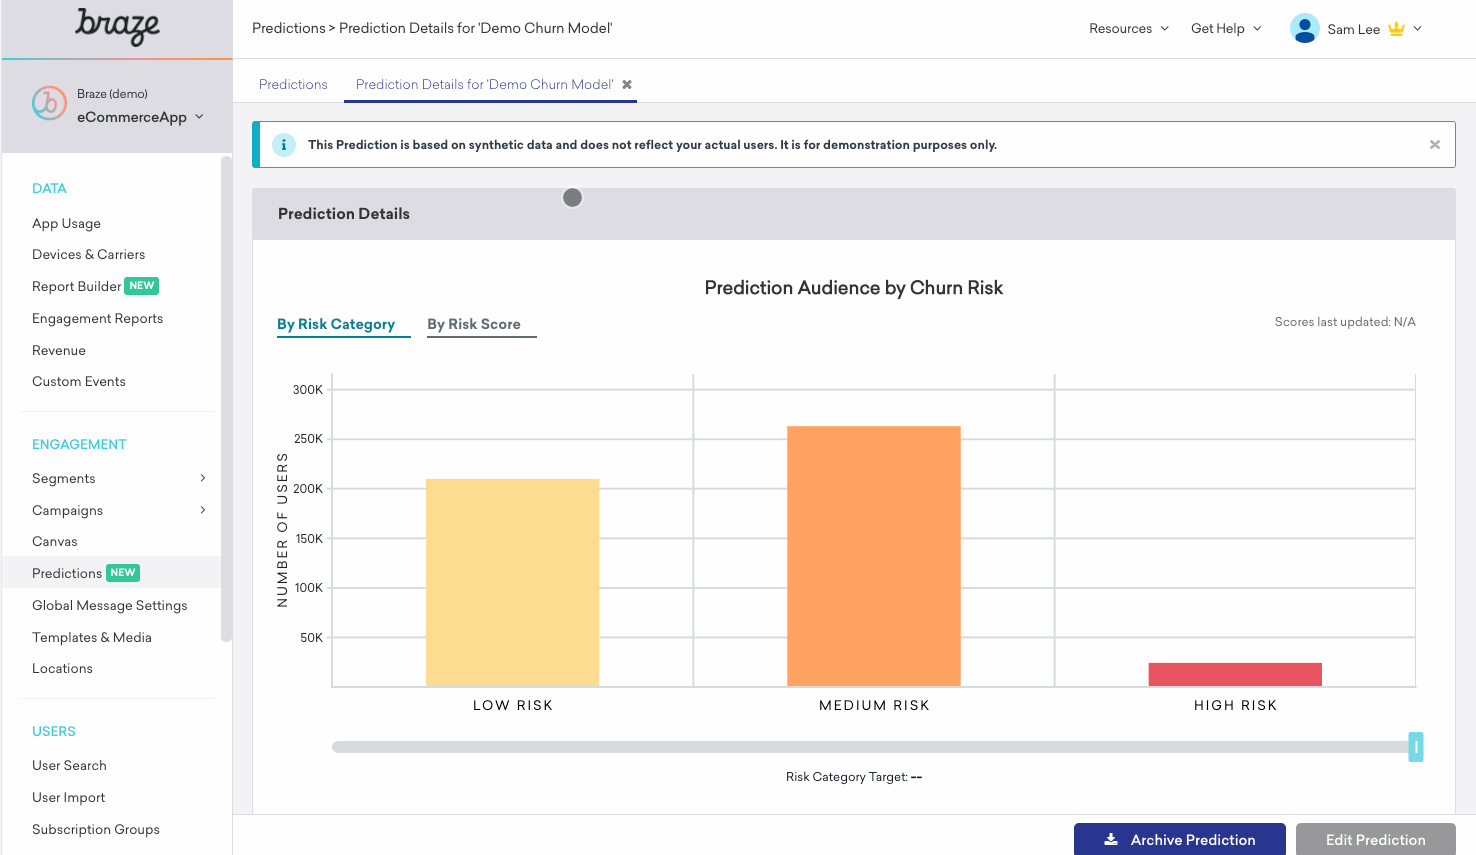Click the sidebar vertical scrollbar
This screenshot has height=855, width=1476.
click(x=226, y=398)
